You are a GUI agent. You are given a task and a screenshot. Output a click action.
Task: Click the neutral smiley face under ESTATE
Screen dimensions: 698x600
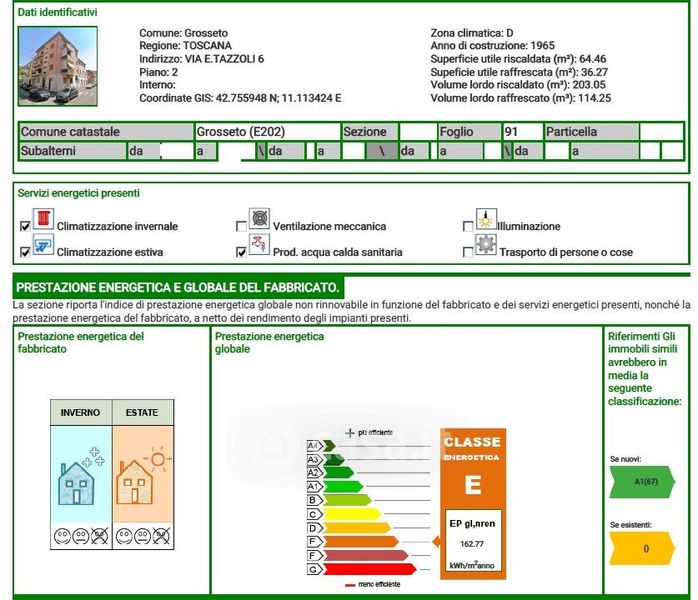tap(142, 536)
